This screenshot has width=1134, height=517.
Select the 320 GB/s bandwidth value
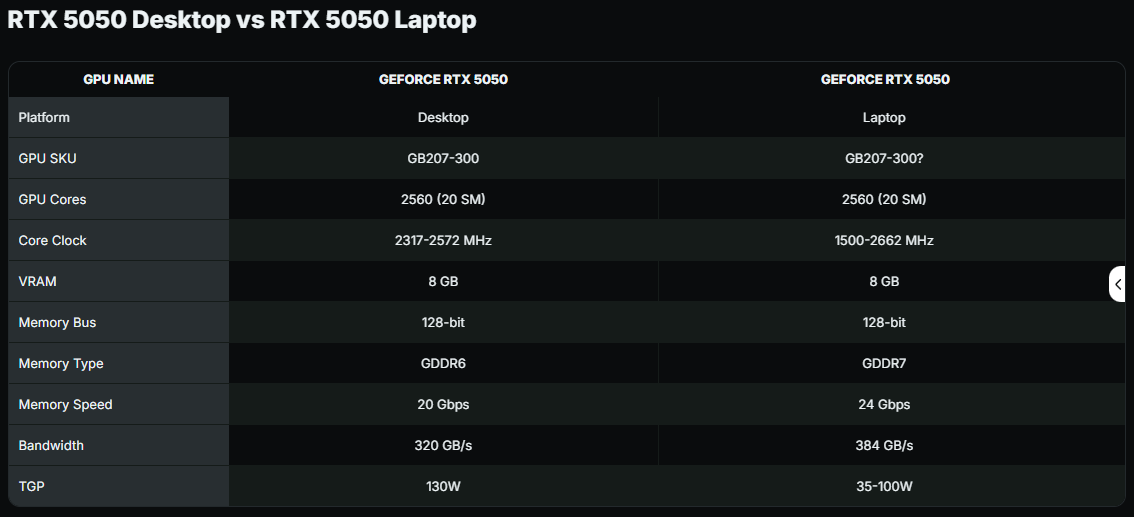[443, 445]
